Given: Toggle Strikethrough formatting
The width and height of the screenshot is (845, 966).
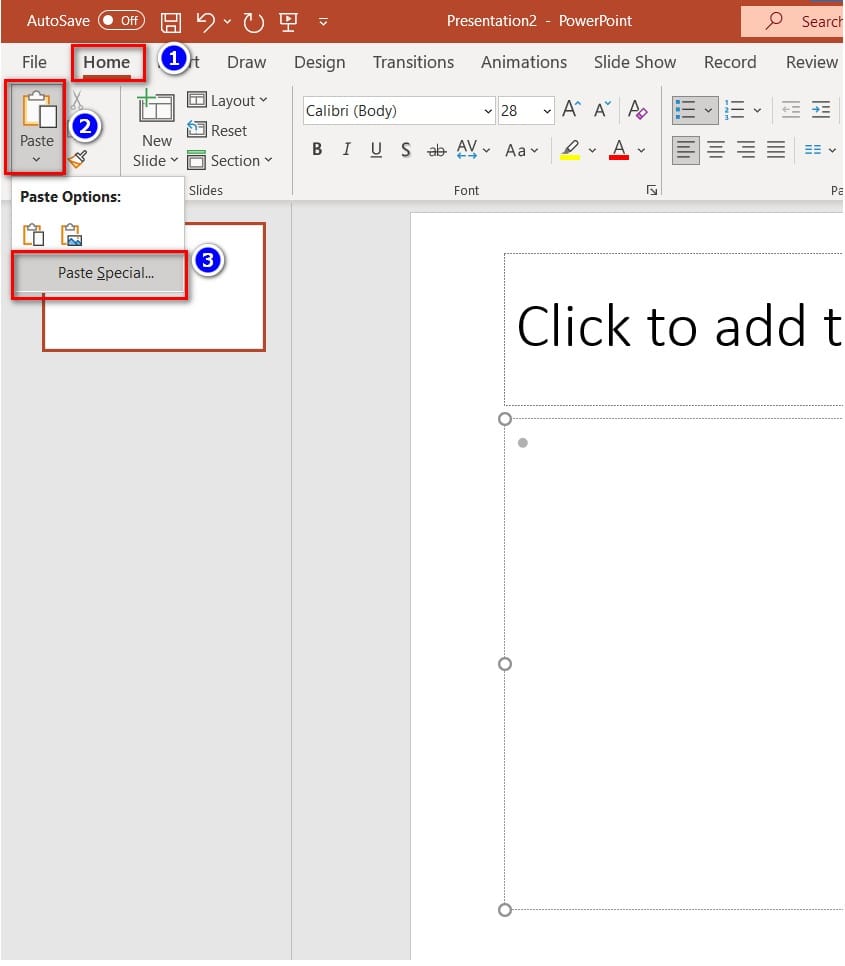Looking at the screenshot, I should point(437,150).
